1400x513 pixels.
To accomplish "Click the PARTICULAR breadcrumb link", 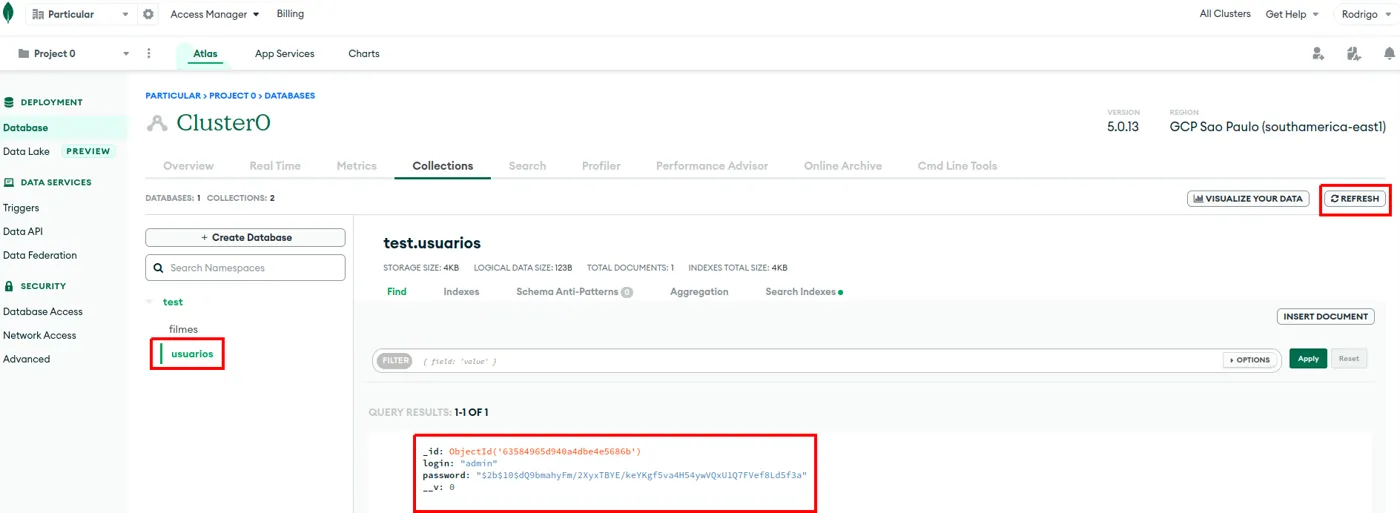I will pyautogui.click(x=173, y=96).
